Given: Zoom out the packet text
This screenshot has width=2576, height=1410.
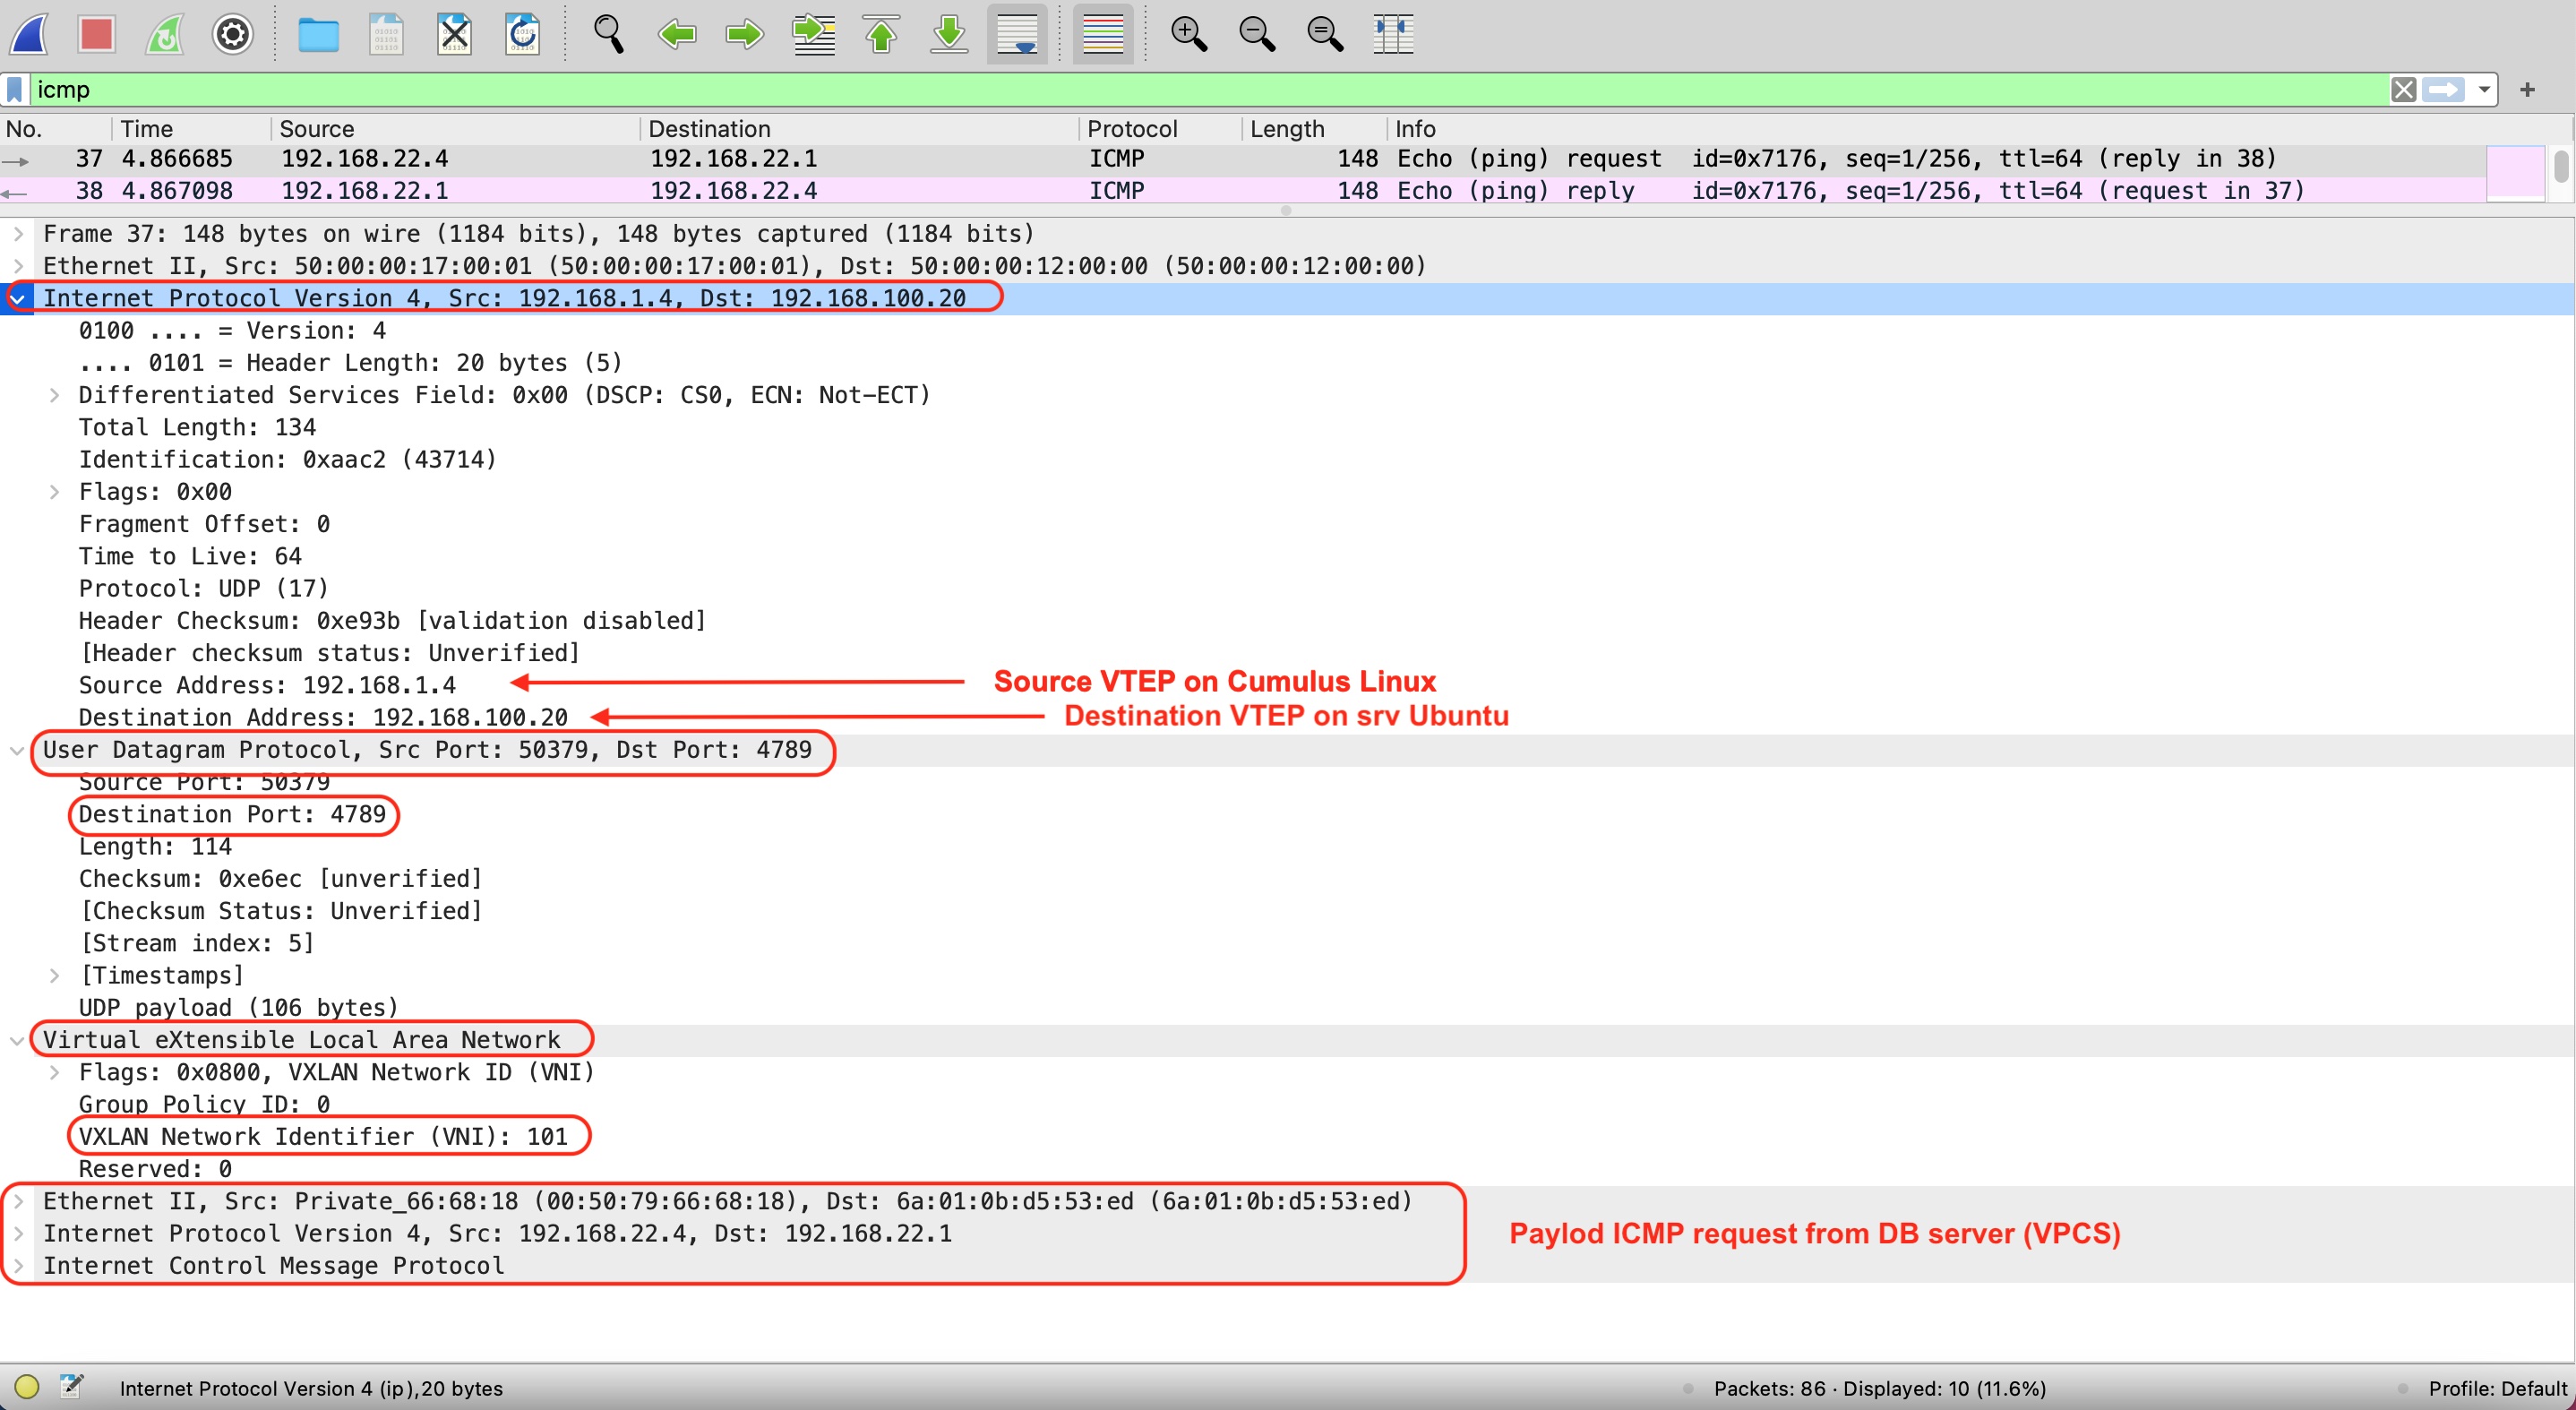Looking at the screenshot, I should click(x=1257, y=35).
